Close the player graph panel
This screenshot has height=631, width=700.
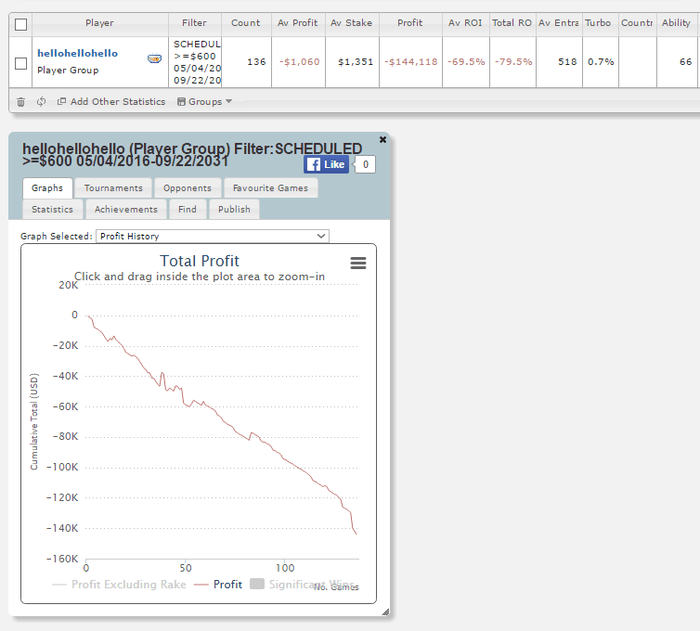coord(383,139)
